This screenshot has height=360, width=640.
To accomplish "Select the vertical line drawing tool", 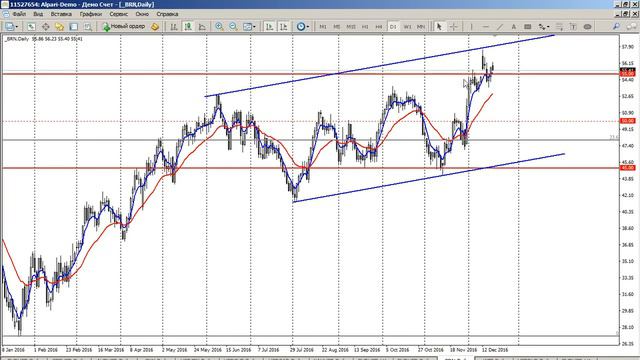I will pos(471,27).
